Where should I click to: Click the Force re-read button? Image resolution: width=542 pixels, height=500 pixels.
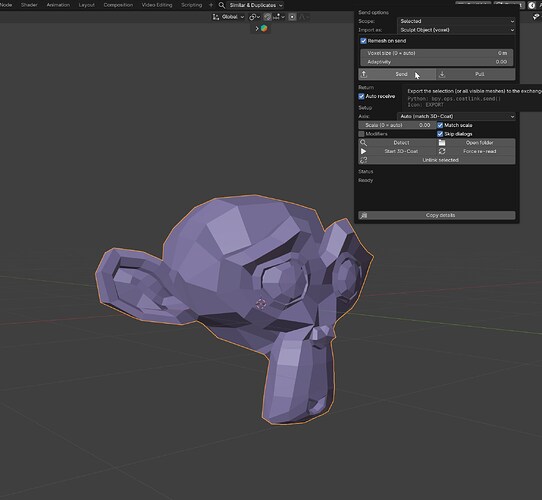tap(476, 151)
